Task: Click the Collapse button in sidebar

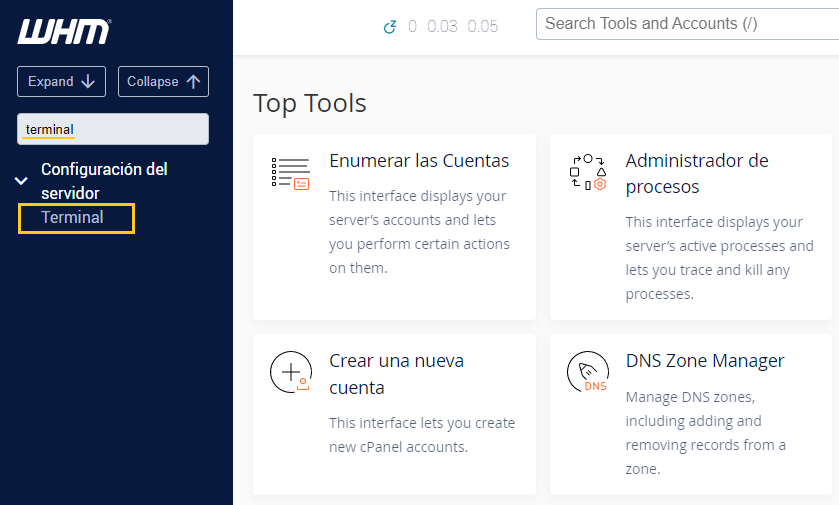Action: coord(163,81)
